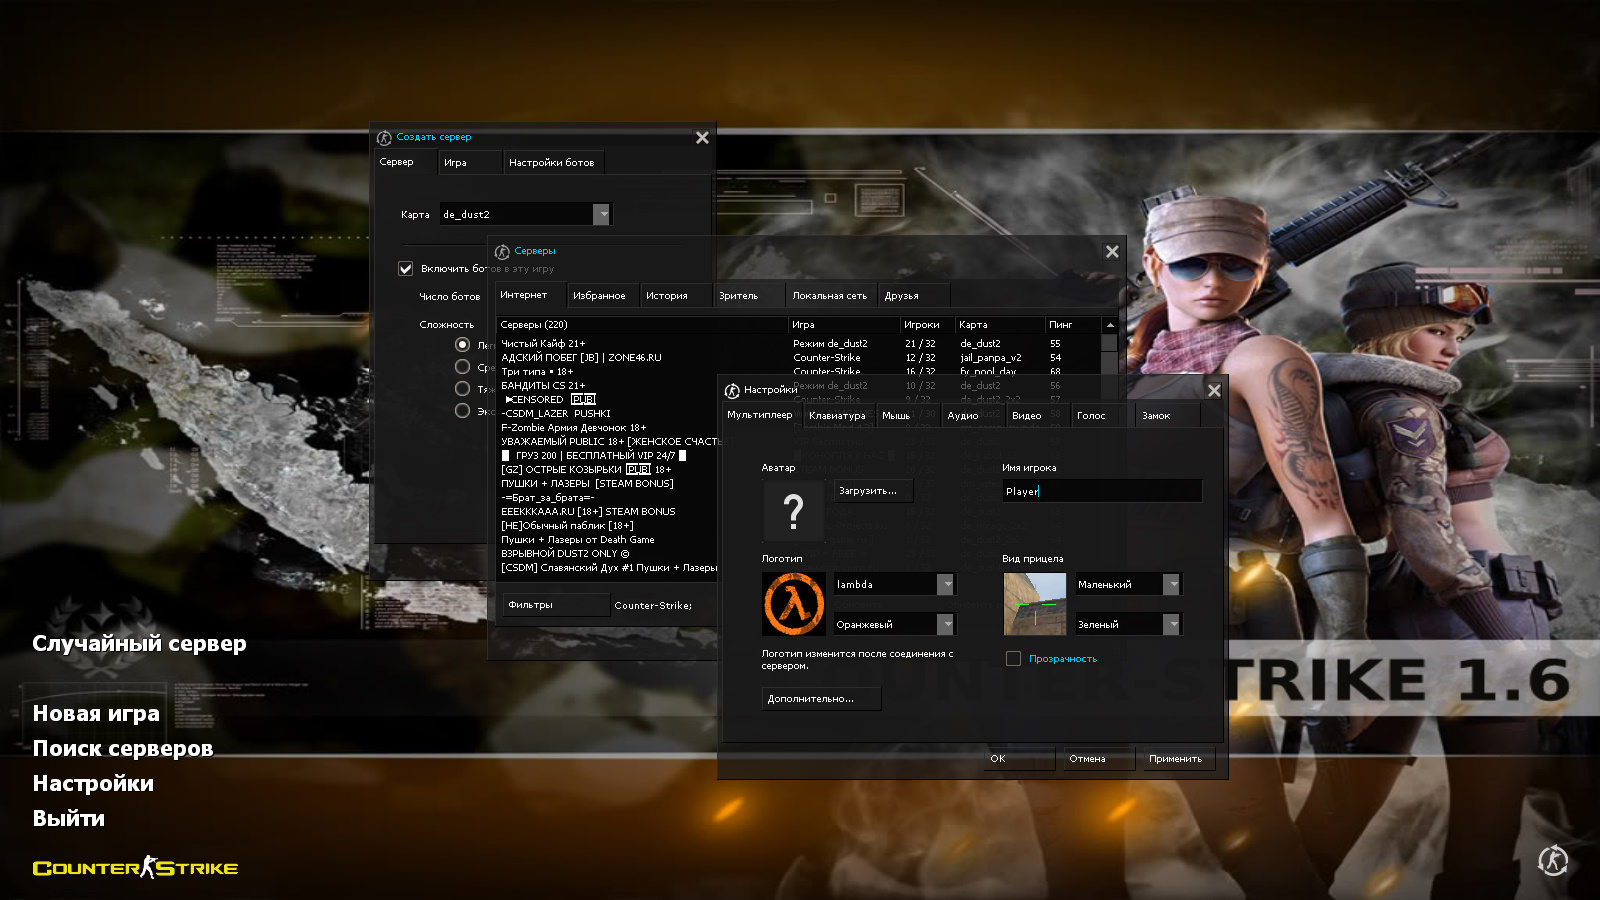This screenshot has height=900, width=1600.
Task: Close the Создать сервер window
Action: [702, 138]
